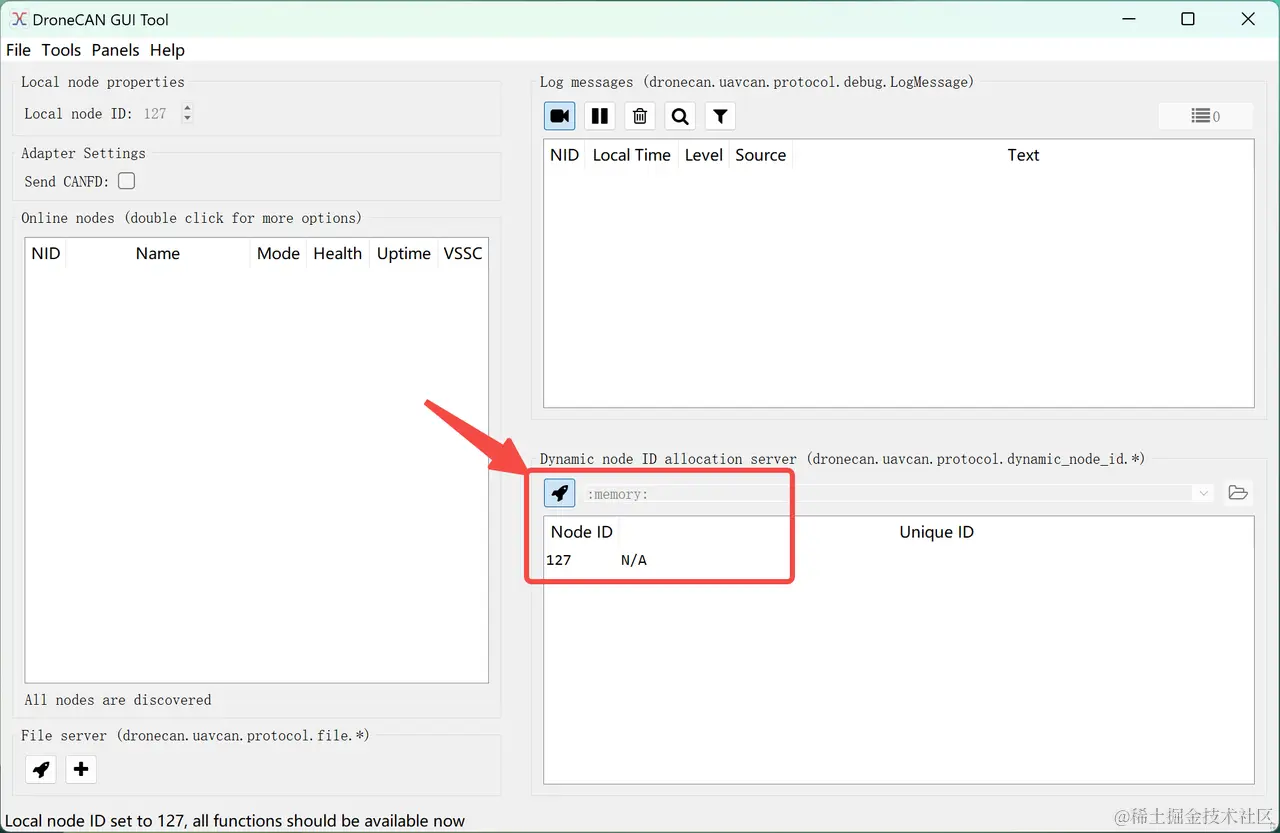1280x833 pixels.
Task: Pause the log messages display
Action: [600, 116]
